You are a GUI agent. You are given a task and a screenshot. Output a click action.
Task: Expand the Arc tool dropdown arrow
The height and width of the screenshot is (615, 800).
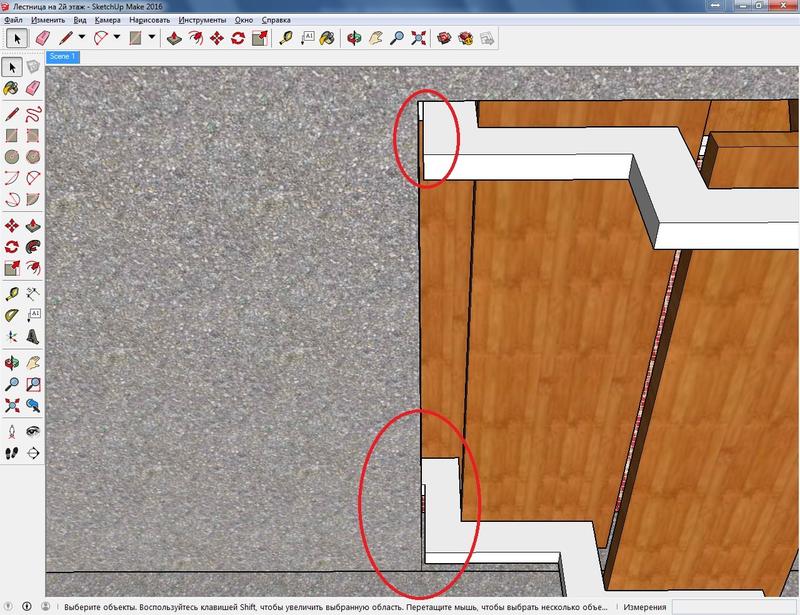(117, 38)
